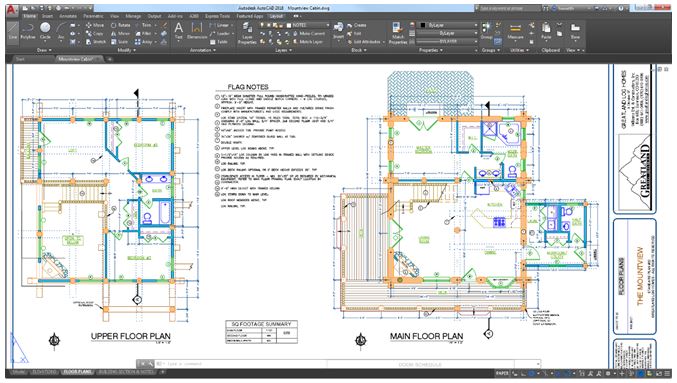Toggle PAPER/MODEL space in status bar
This screenshot has height=383, width=677.
tap(502, 373)
